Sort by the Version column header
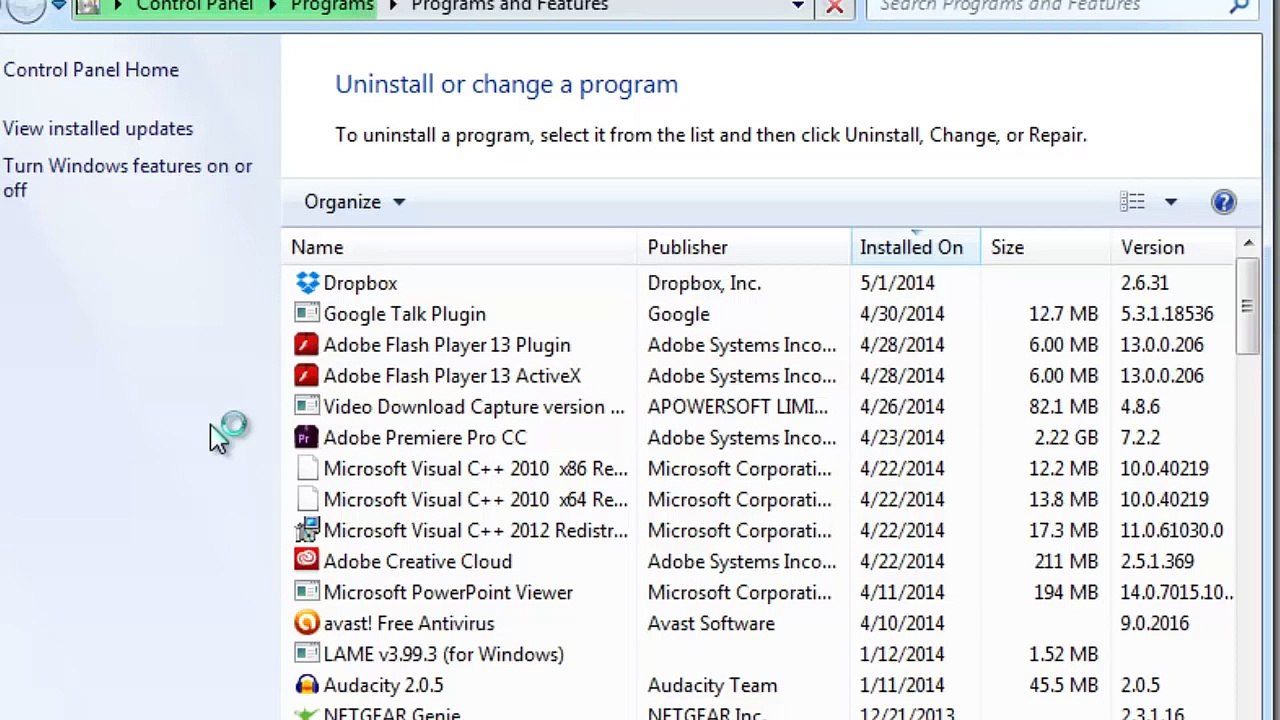 point(1174,247)
